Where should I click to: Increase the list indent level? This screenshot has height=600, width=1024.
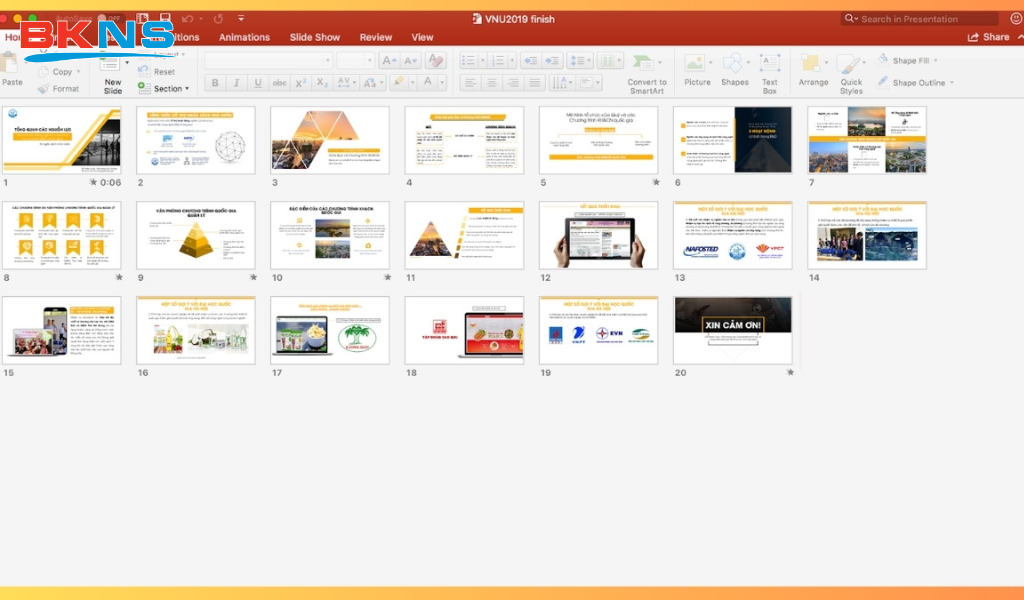pos(552,61)
